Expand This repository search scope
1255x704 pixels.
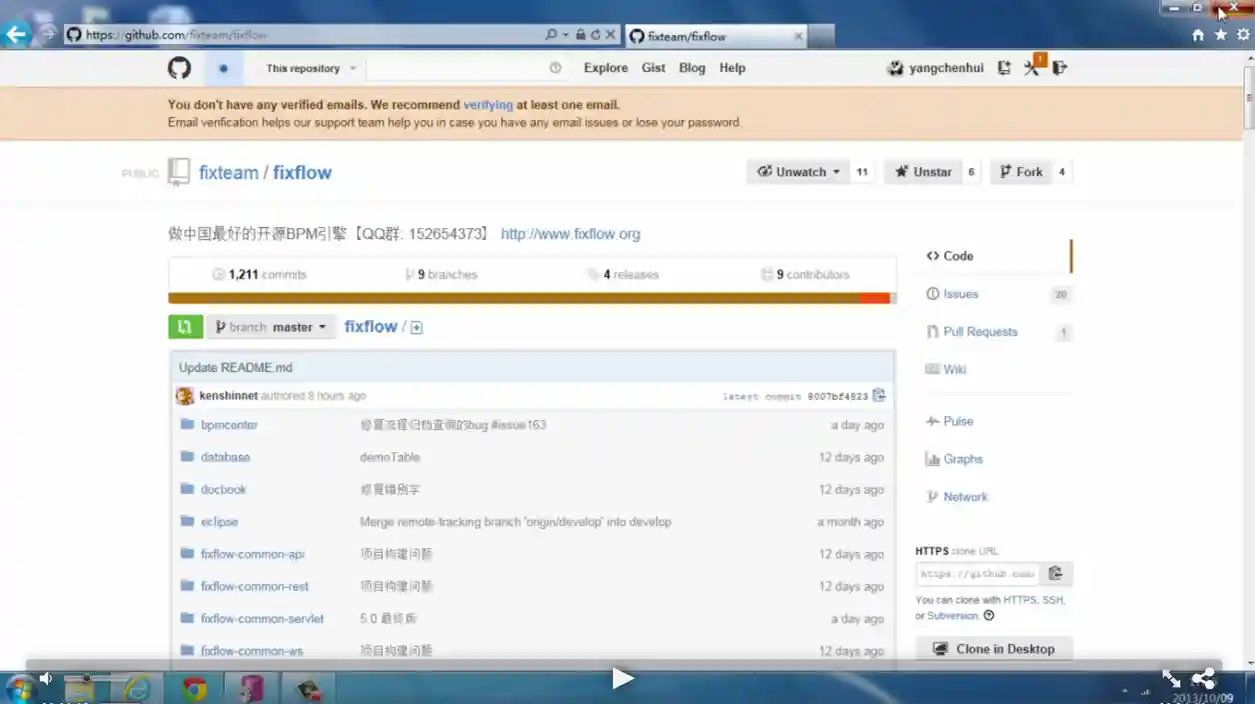[x=311, y=68]
